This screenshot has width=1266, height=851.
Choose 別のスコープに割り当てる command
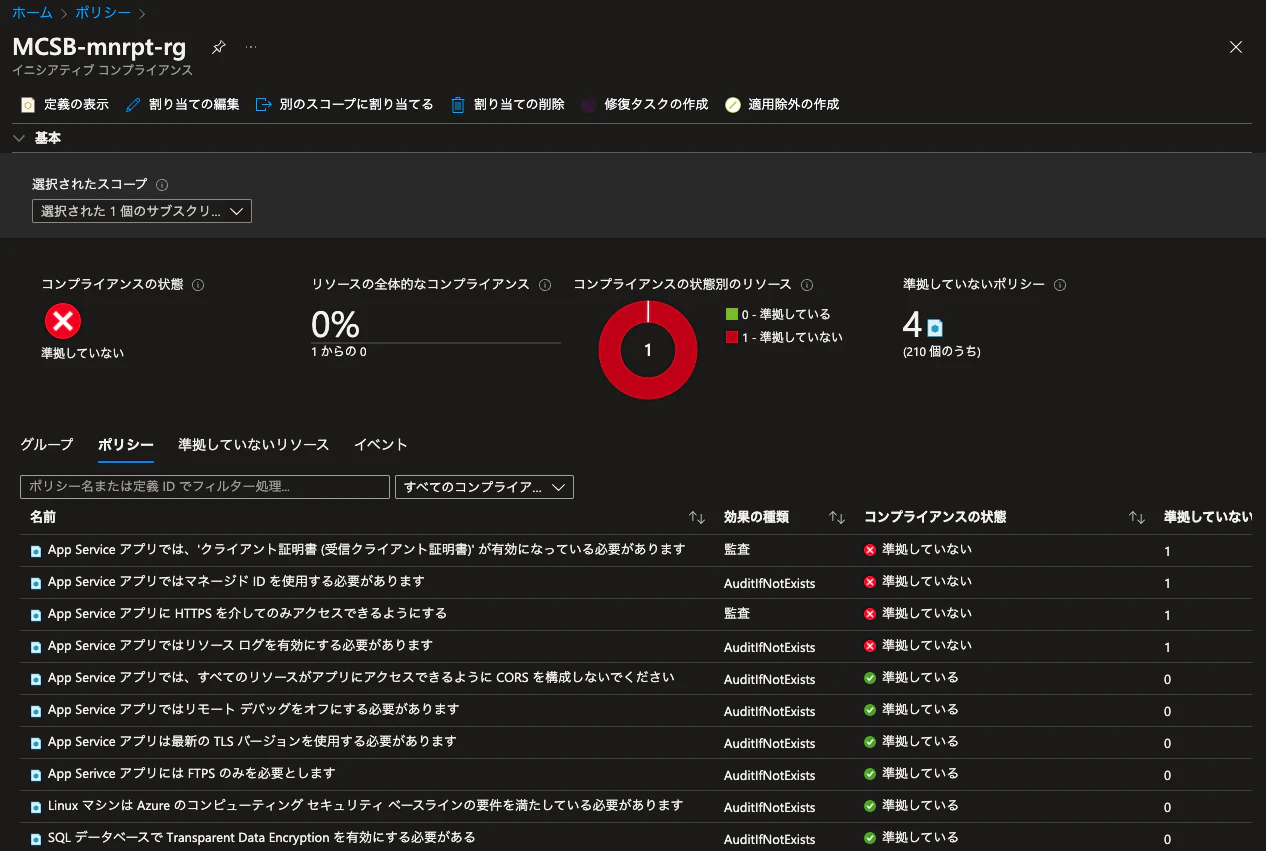[345, 104]
